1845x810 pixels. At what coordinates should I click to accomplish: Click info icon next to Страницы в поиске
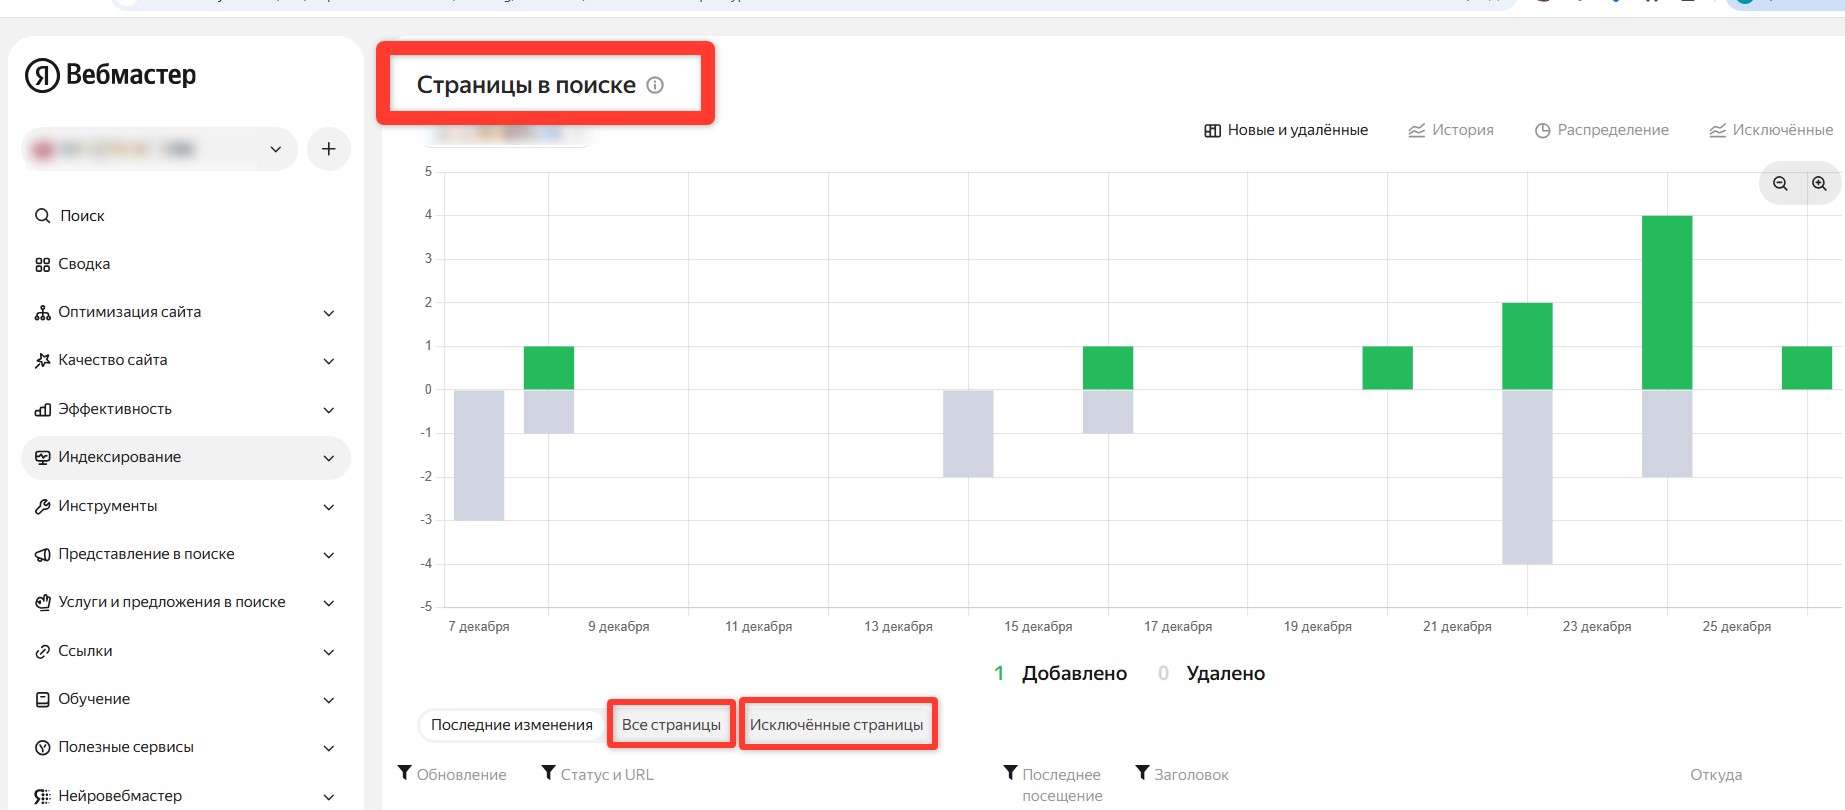point(655,85)
